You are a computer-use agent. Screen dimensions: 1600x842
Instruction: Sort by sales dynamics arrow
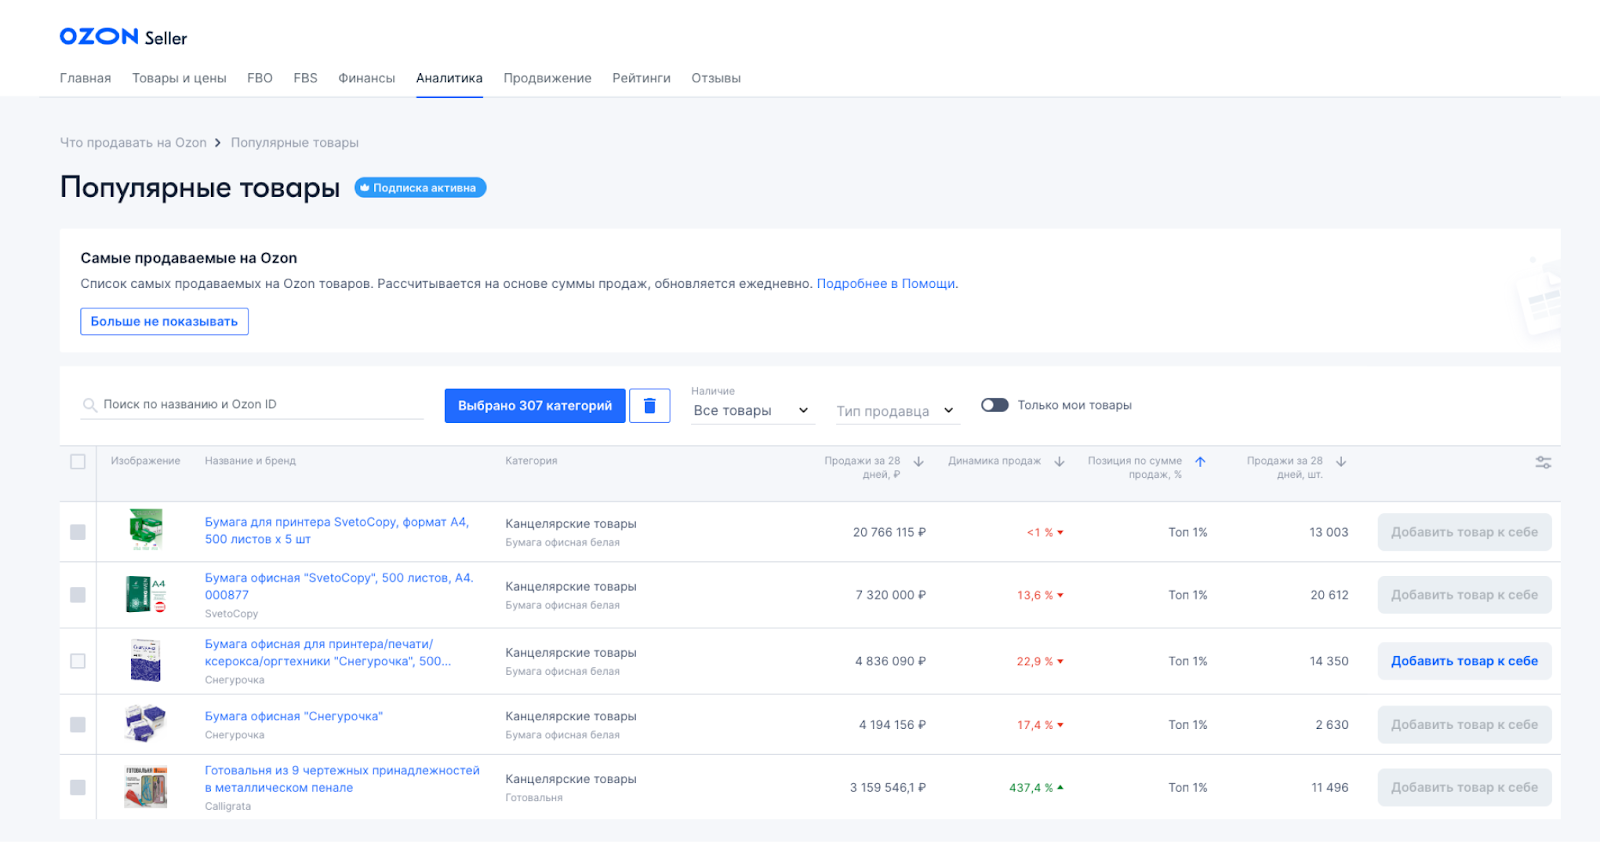(1059, 461)
